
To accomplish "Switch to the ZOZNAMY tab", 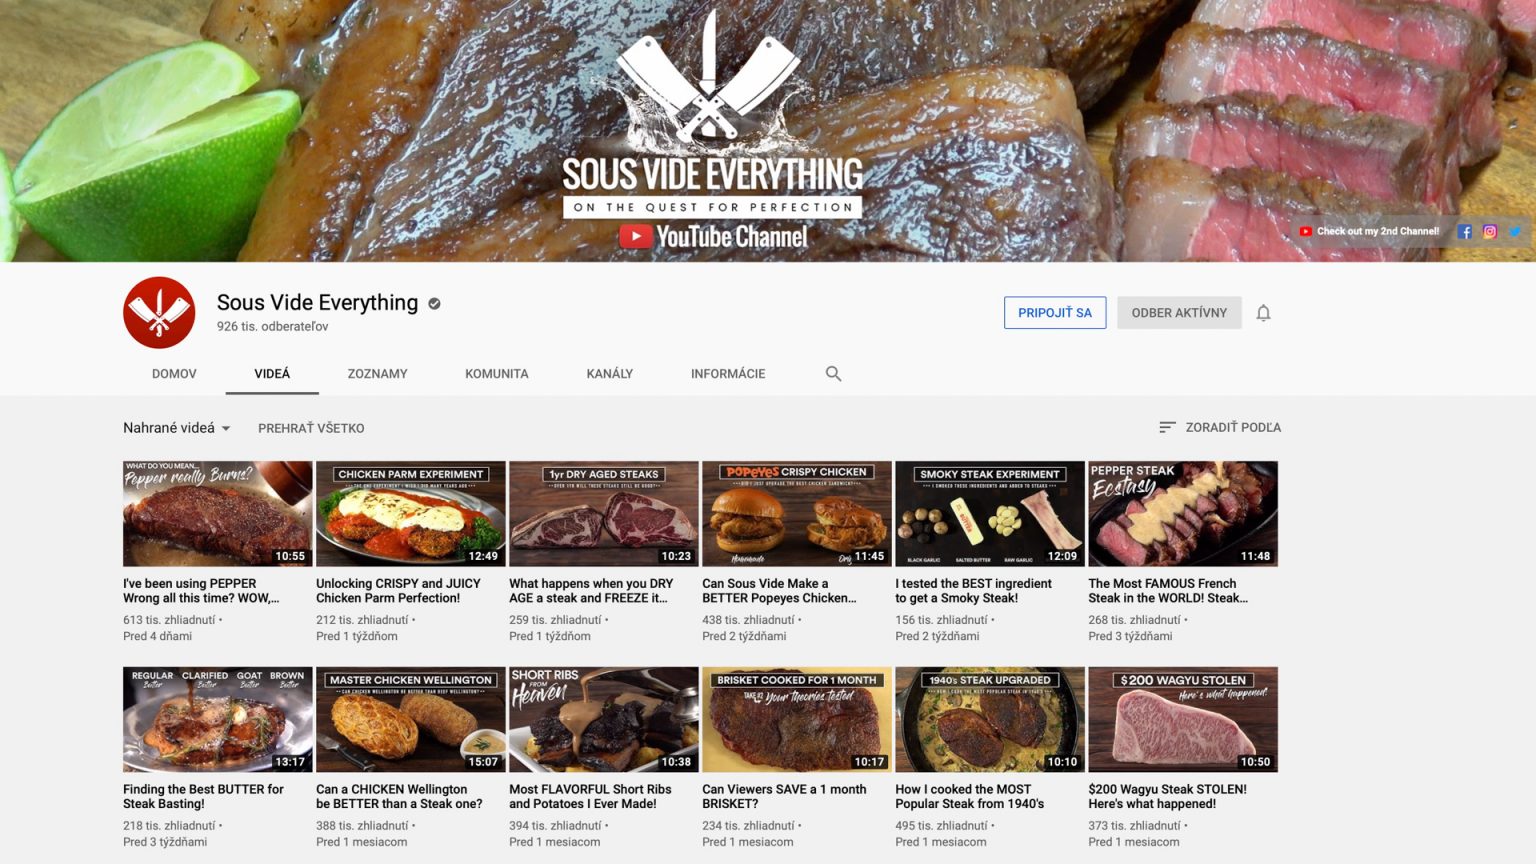I will (x=377, y=374).
